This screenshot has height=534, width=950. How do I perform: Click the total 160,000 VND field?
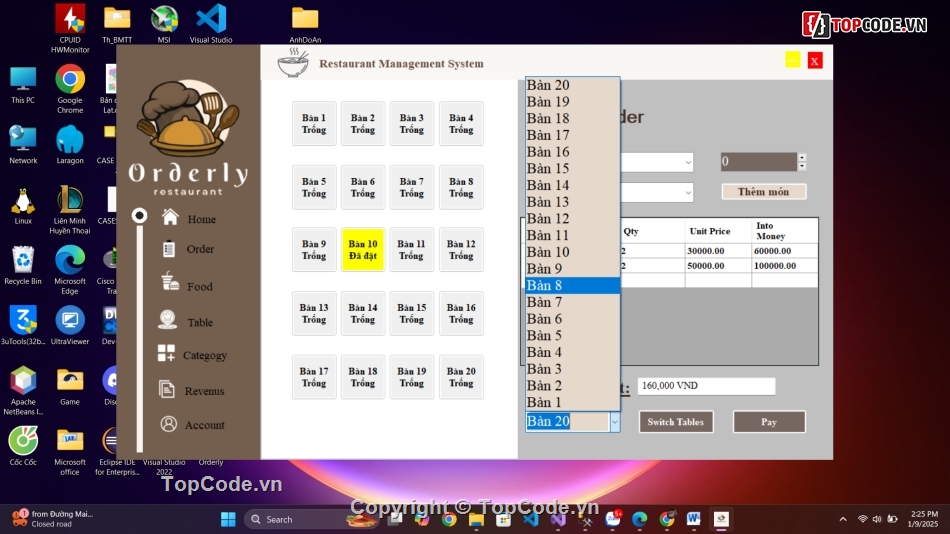(x=706, y=385)
